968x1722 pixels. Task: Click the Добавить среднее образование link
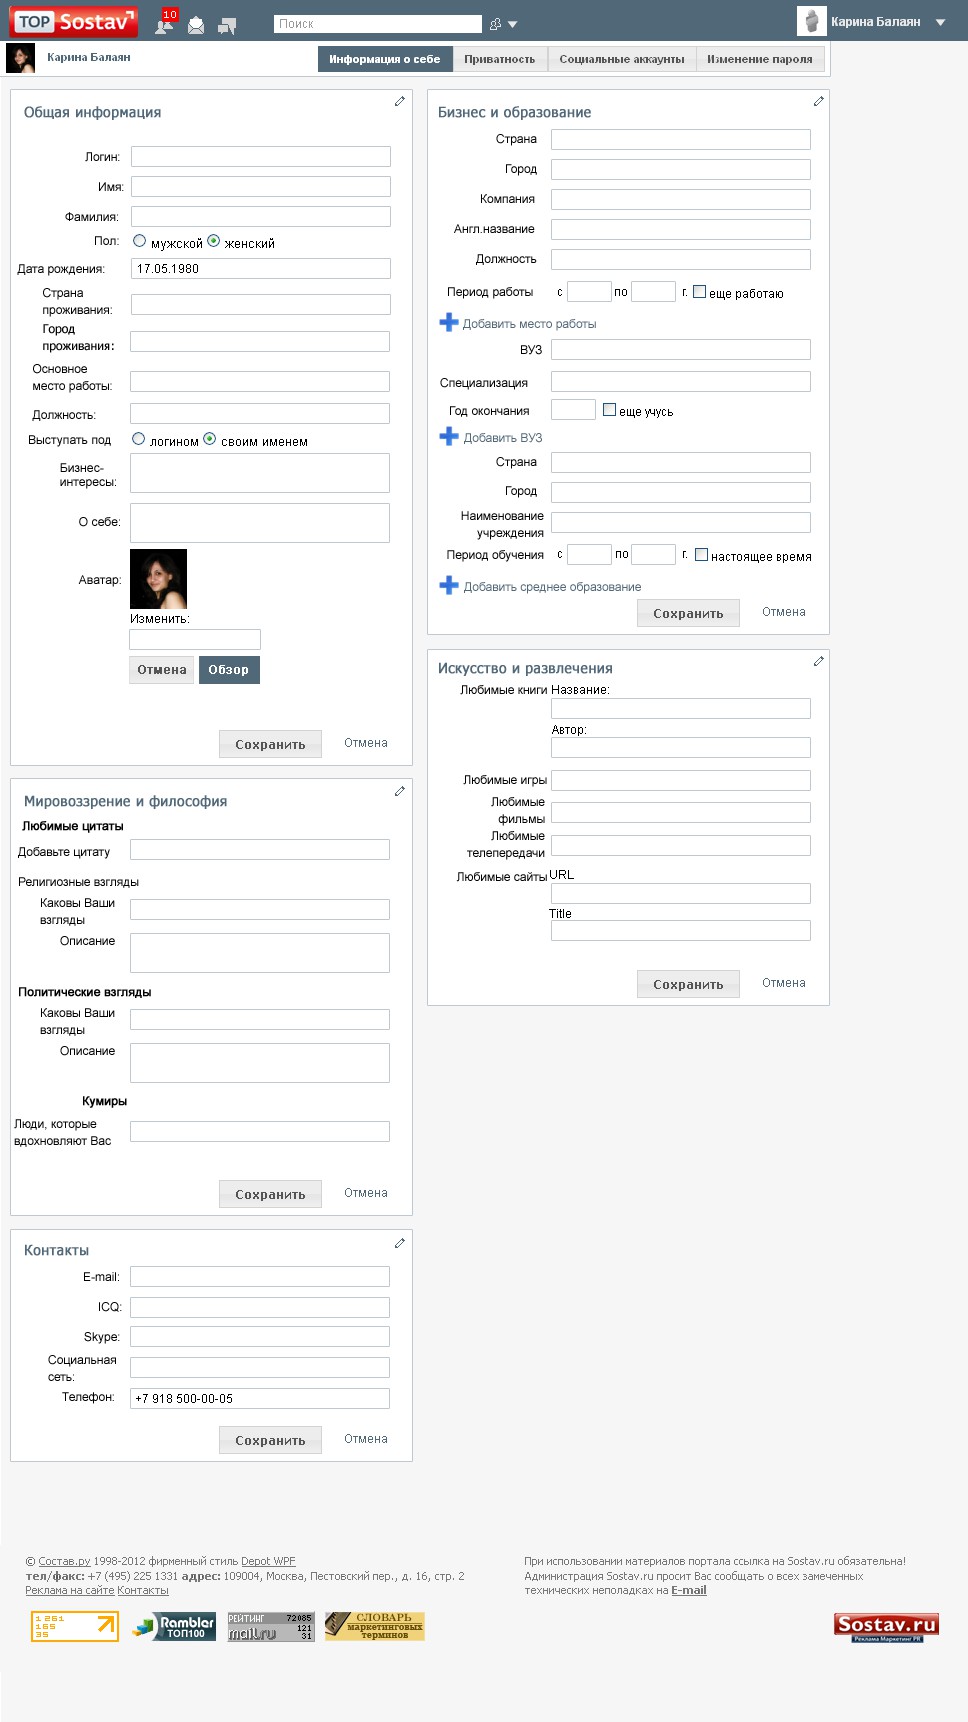click(x=552, y=587)
